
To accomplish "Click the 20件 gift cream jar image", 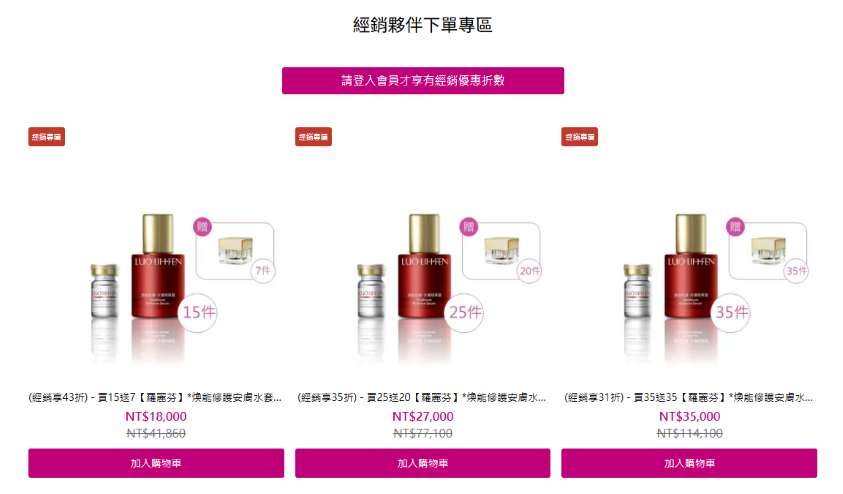I will click(502, 250).
